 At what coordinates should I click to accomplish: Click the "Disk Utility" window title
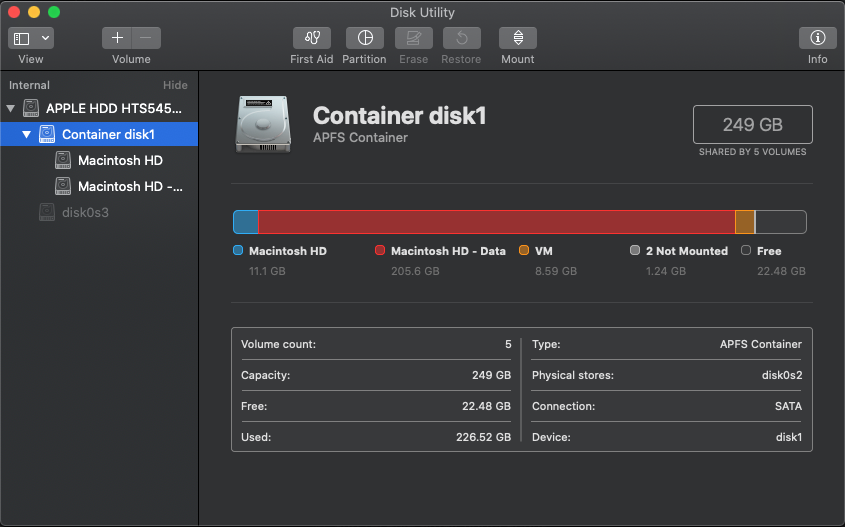click(422, 12)
